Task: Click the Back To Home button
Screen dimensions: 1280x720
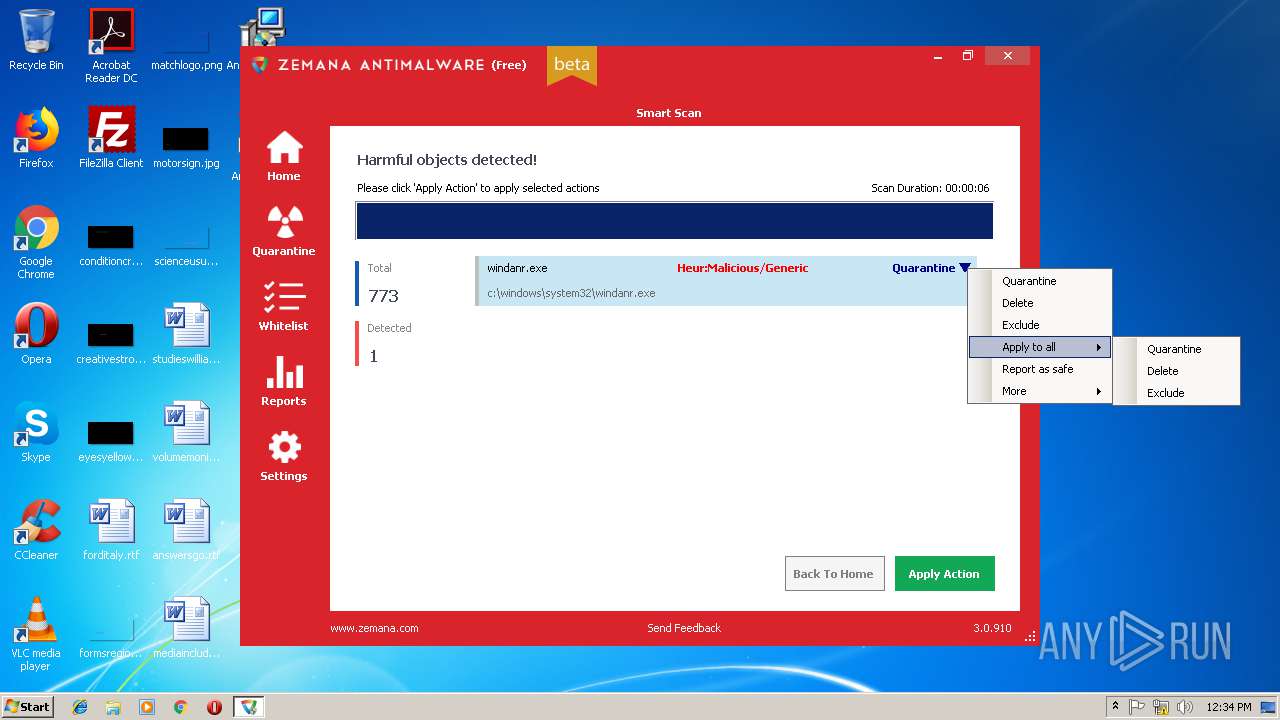Action: point(834,574)
